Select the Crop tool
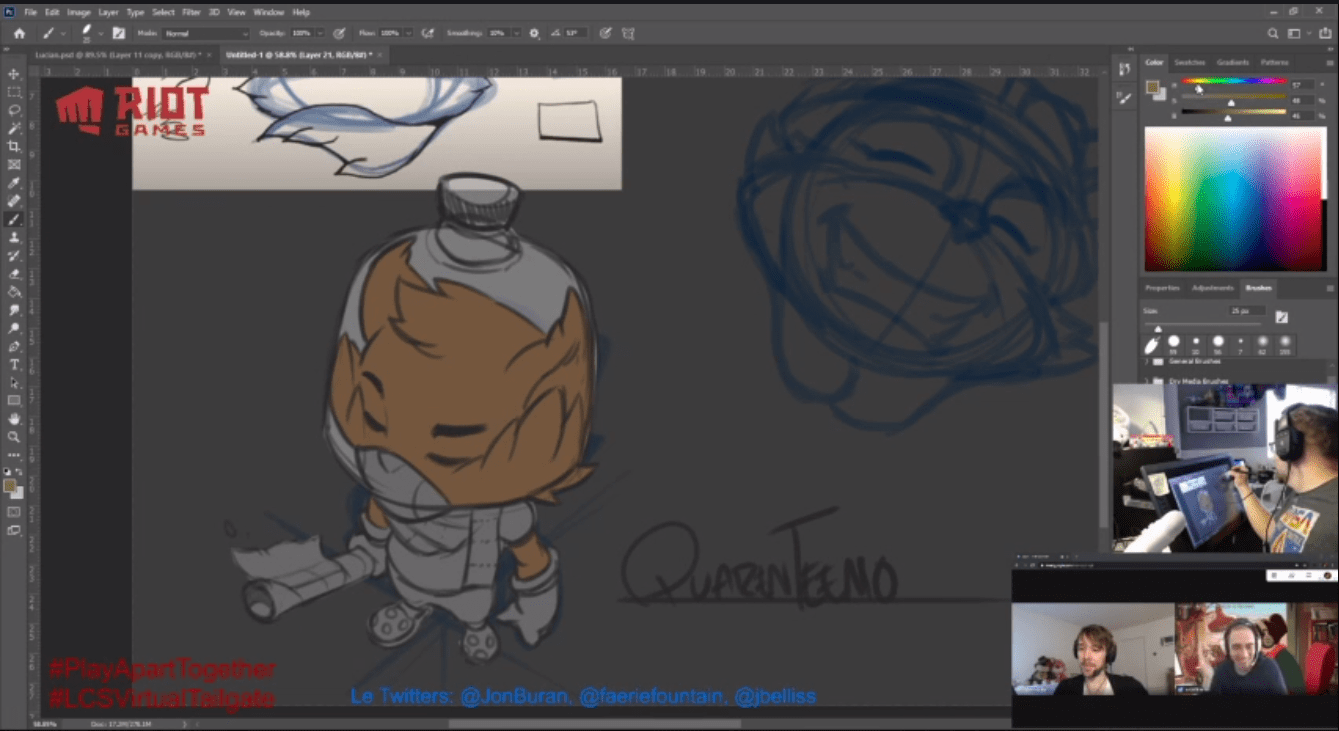 (14, 146)
